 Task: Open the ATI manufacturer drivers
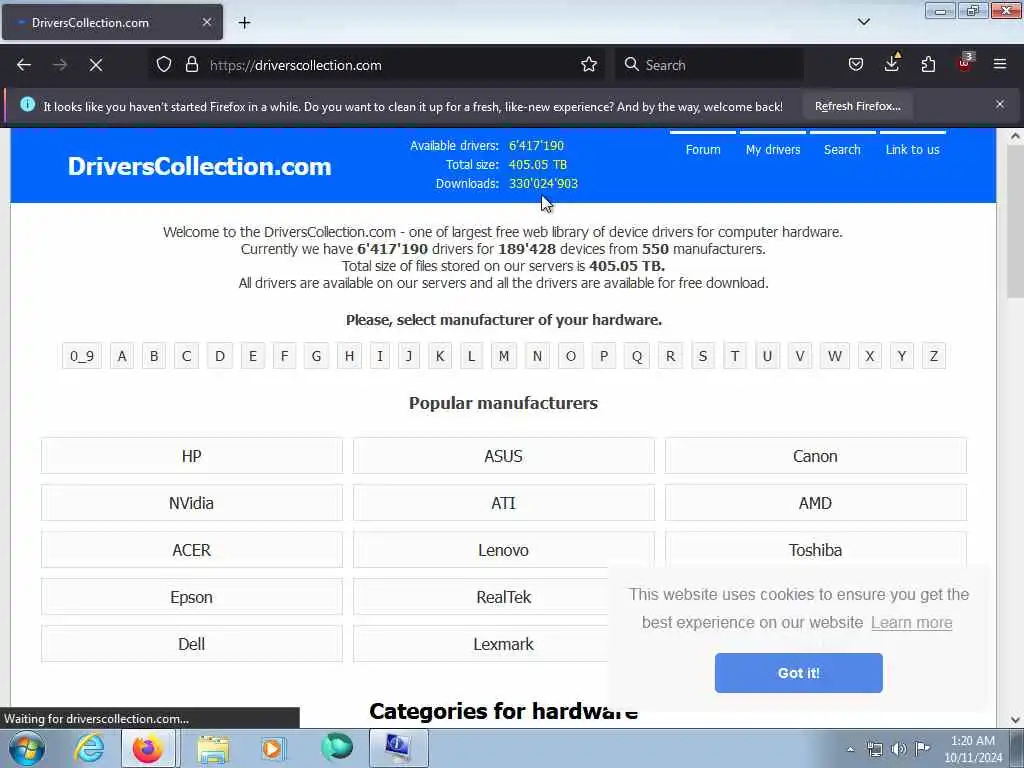click(x=504, y=503)
